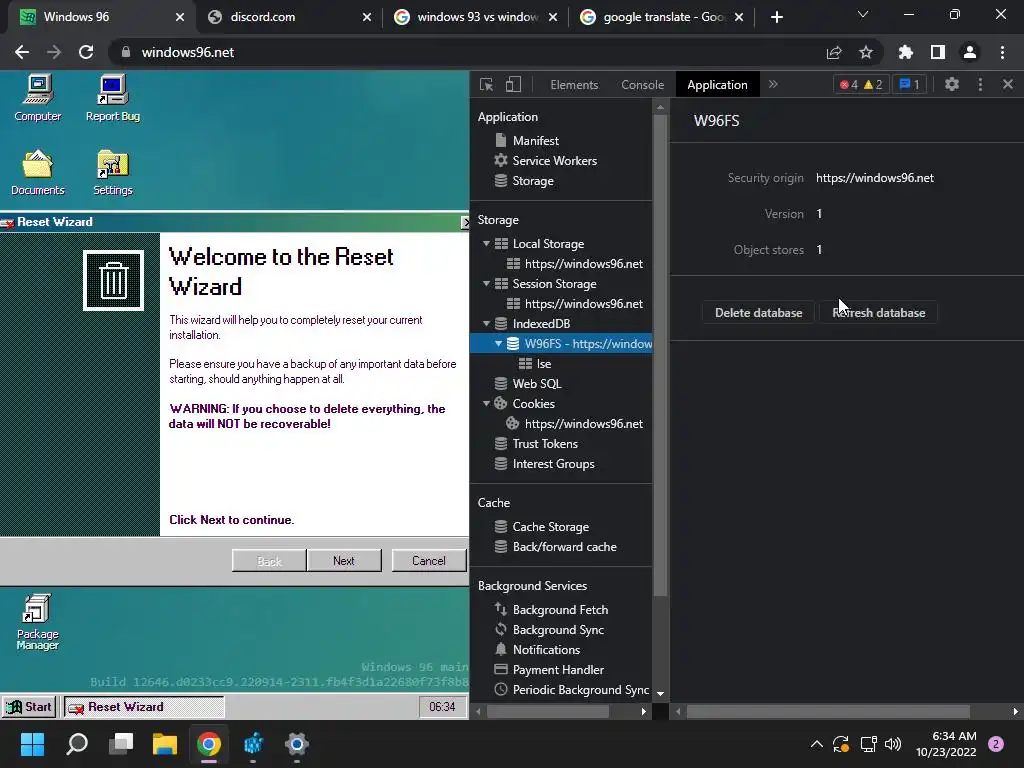Go back in browser history
This screenshot has width=1024, height=768.
[x=22, y=52]
